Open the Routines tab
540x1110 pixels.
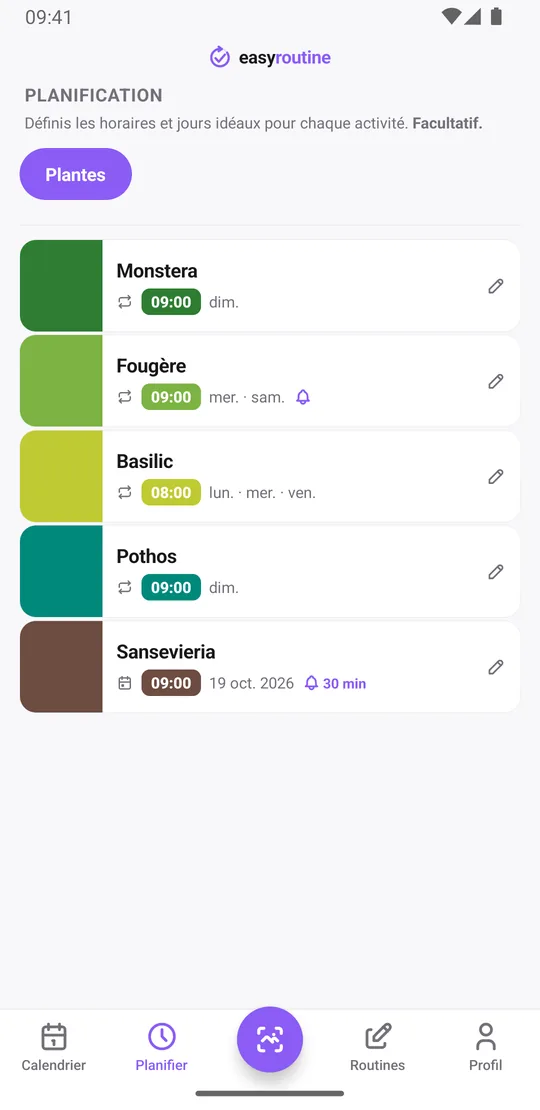tap(377, 1047)
